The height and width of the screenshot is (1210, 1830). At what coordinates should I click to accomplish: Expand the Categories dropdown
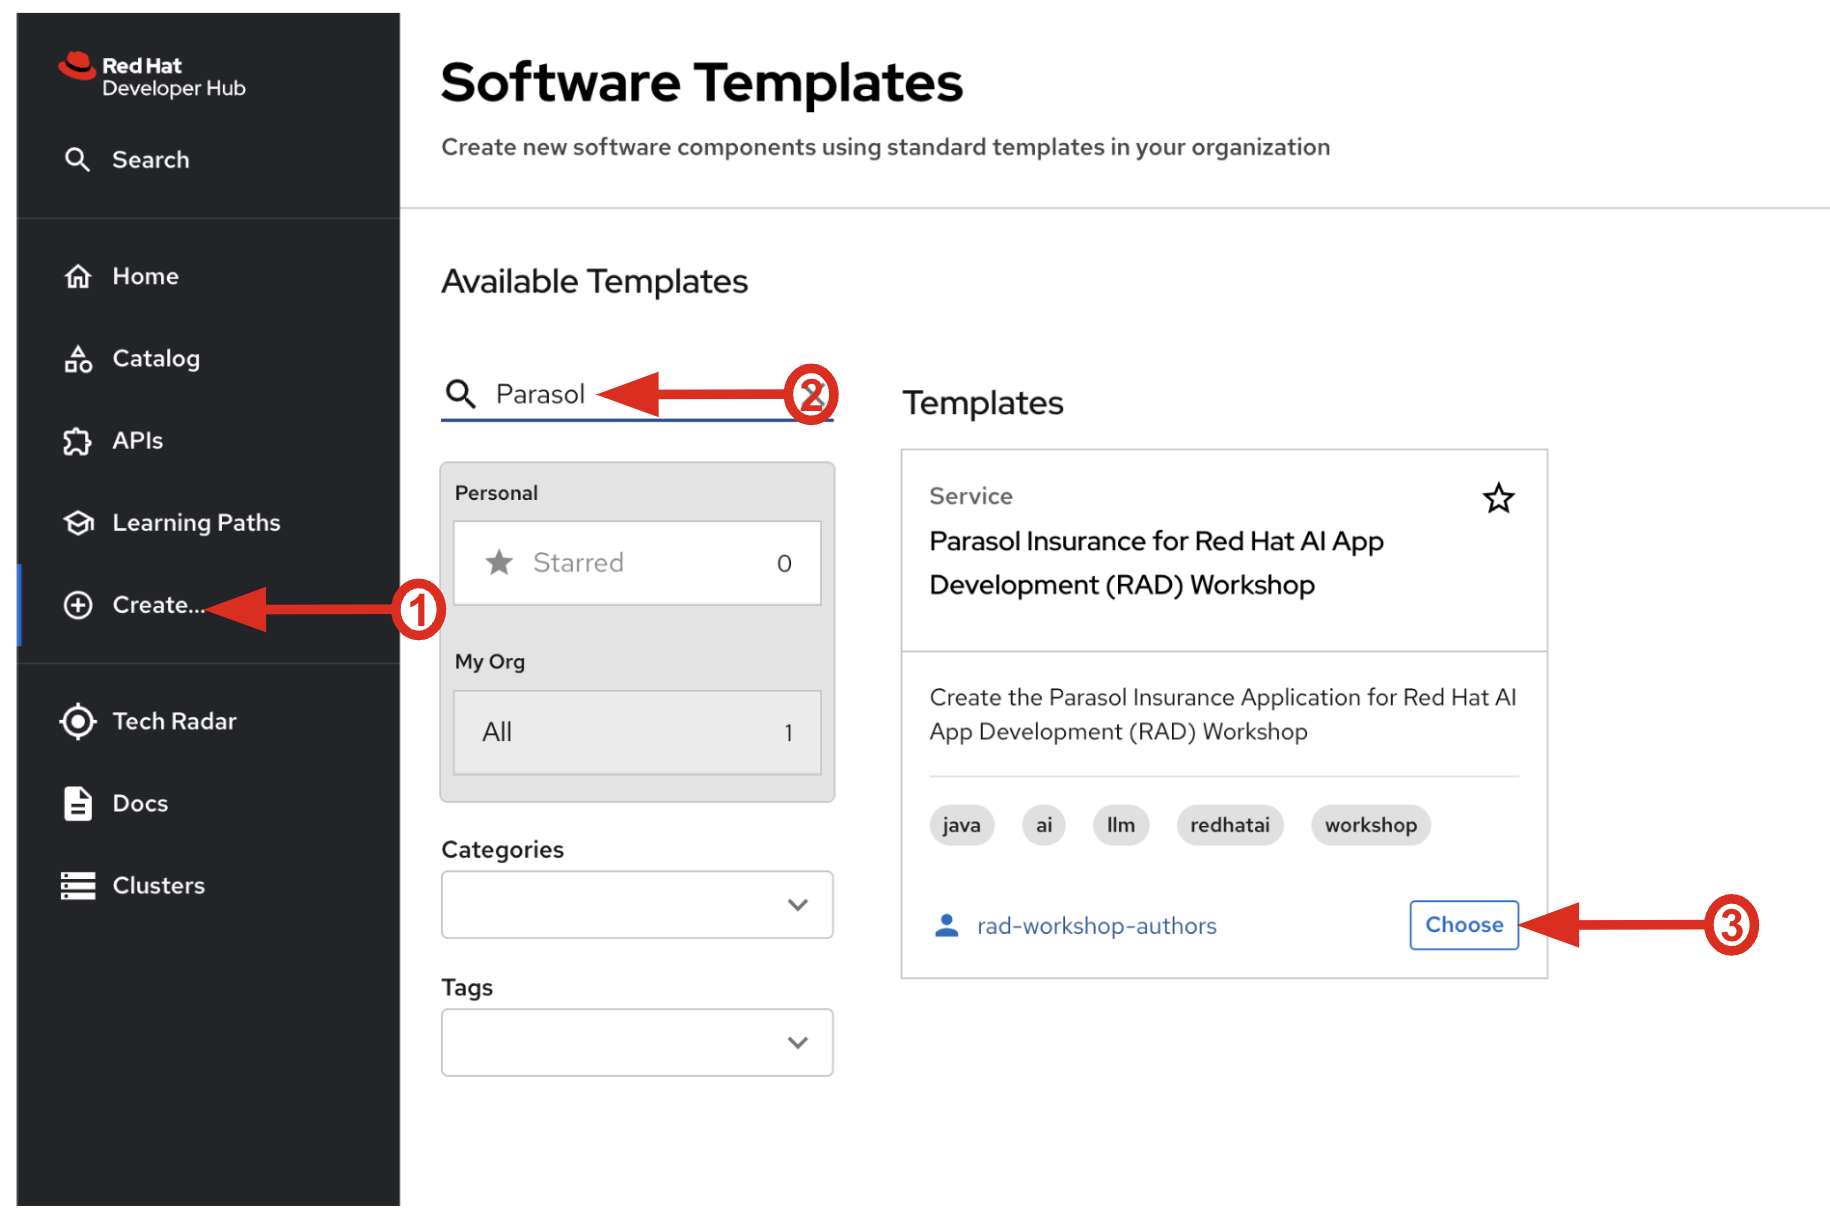coord(637,905)
